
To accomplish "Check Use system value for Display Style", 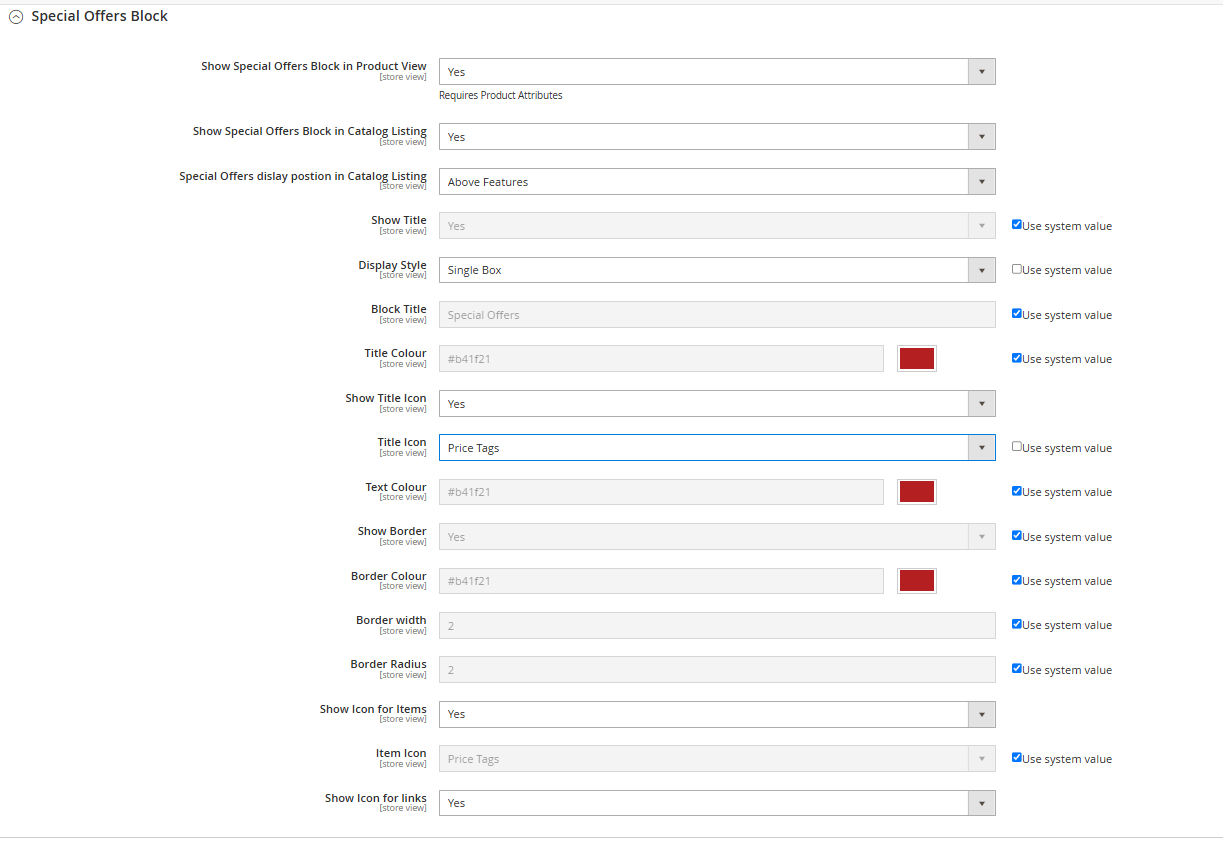I will pos(1017,269).
